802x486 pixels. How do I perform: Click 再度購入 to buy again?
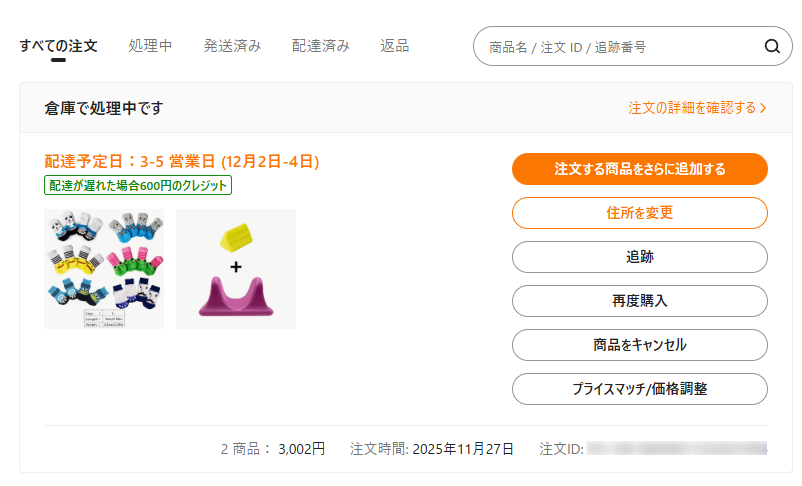point(639,301)
